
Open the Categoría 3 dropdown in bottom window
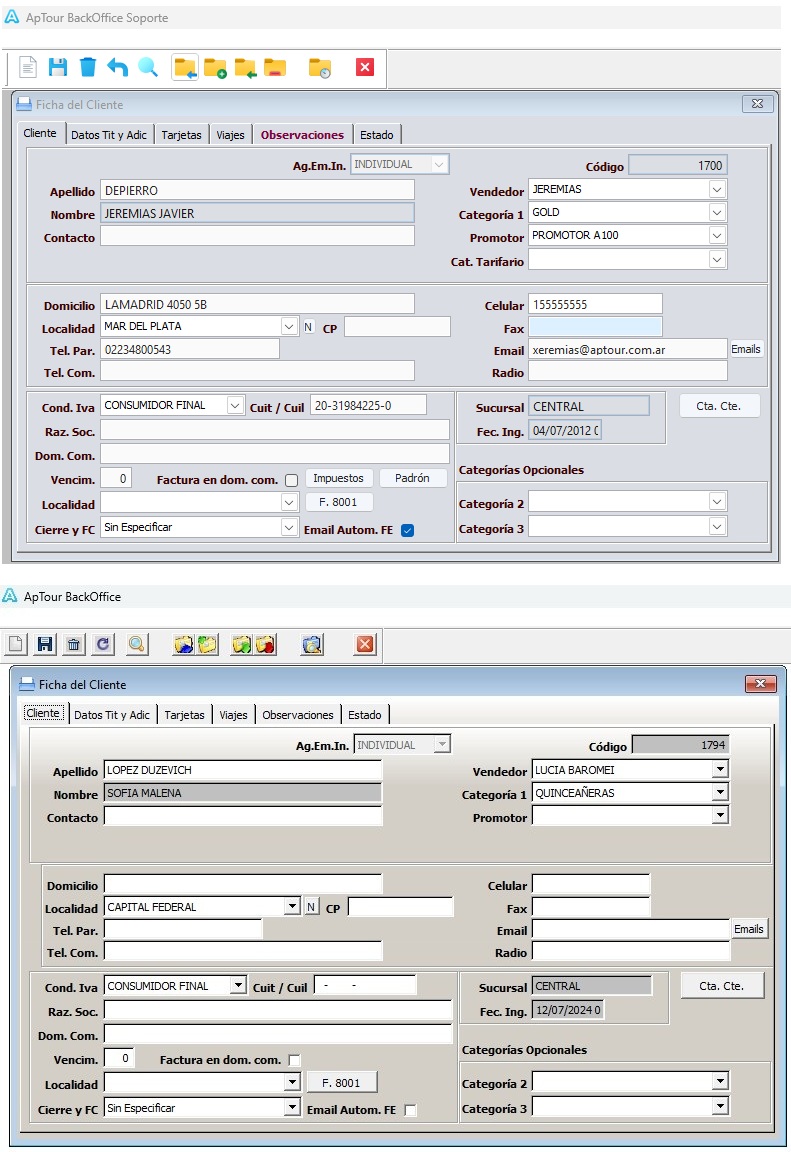coord(720,1106)
